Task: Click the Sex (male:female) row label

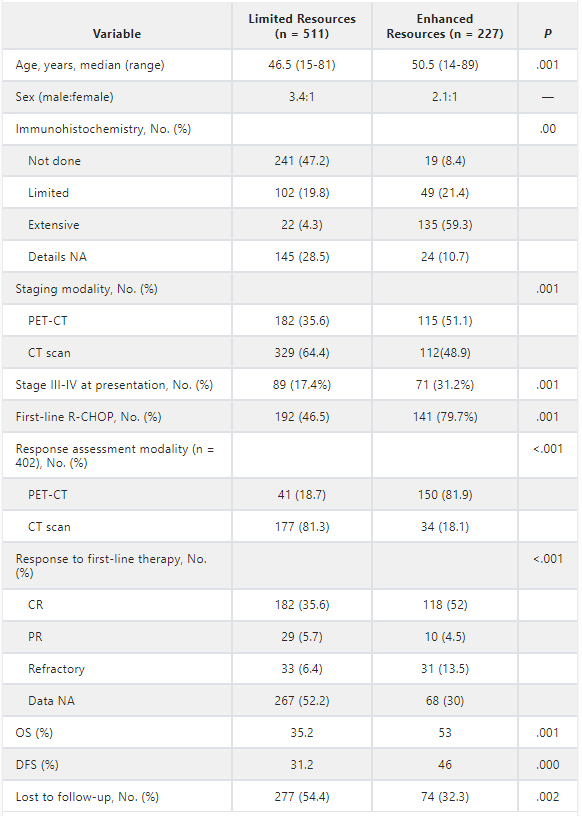Action: click(65, 97)
